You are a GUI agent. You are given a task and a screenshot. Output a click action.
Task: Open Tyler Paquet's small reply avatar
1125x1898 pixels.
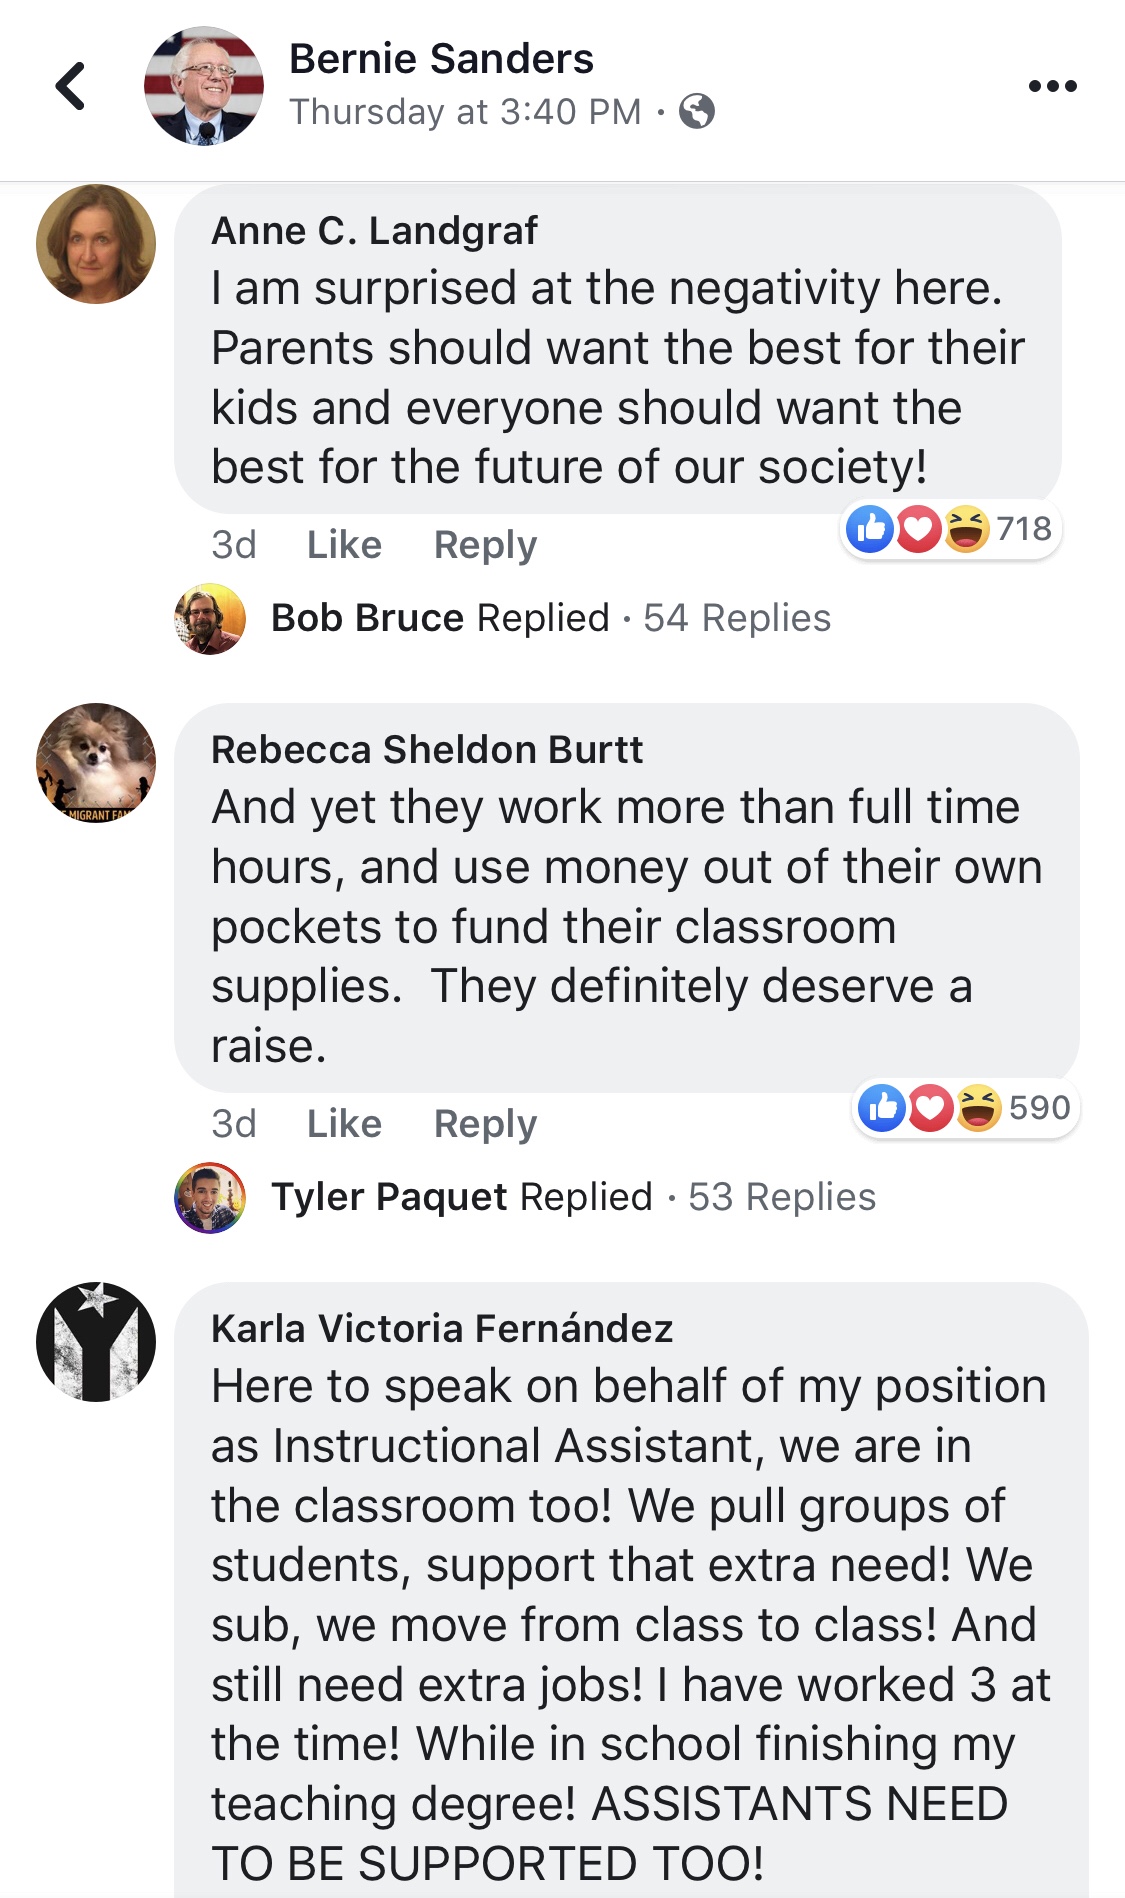tap(210, 1198)
